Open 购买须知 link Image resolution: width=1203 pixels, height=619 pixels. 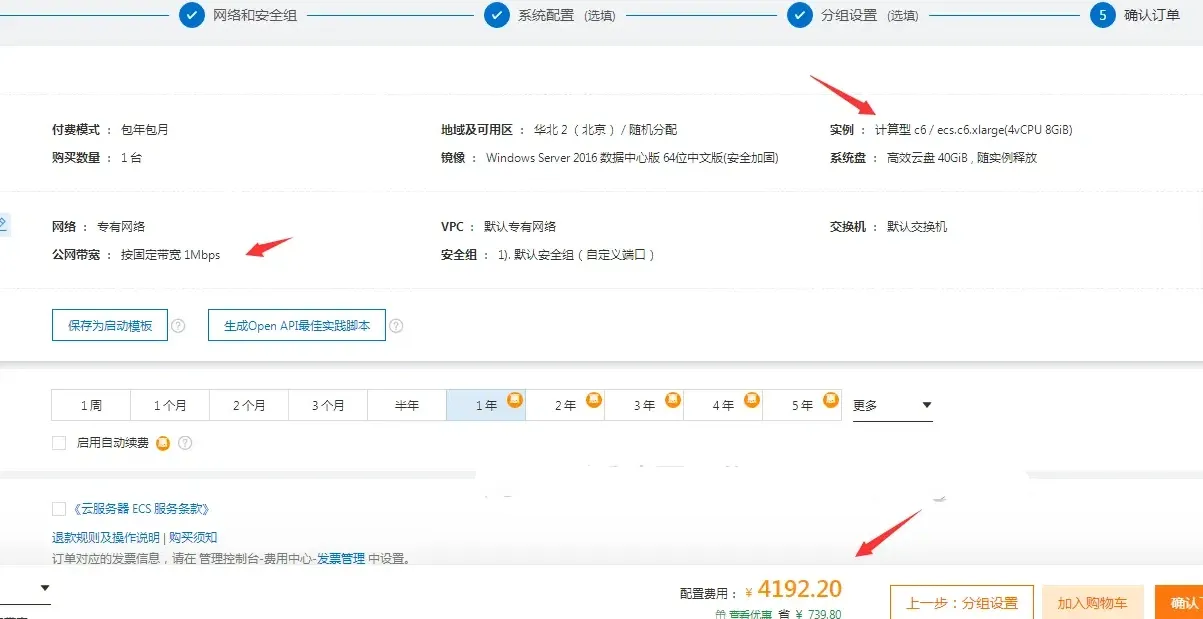pos(193,538)
